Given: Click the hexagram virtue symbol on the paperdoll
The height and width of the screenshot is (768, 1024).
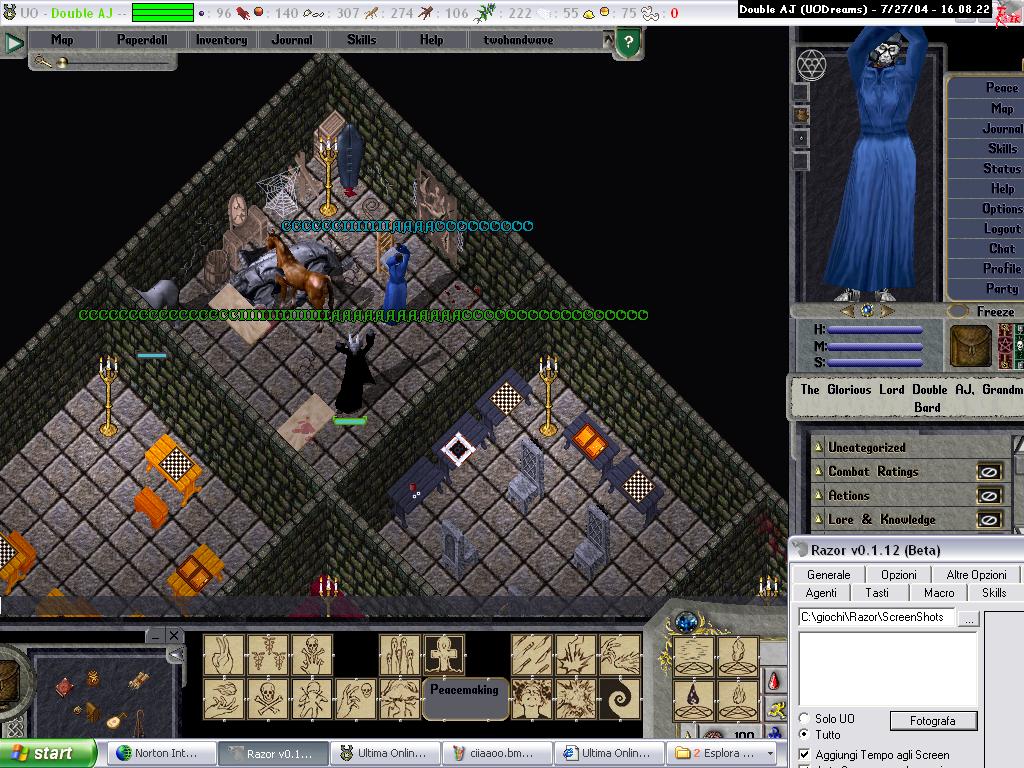Looking at the screenshot, I should [812, 65].
